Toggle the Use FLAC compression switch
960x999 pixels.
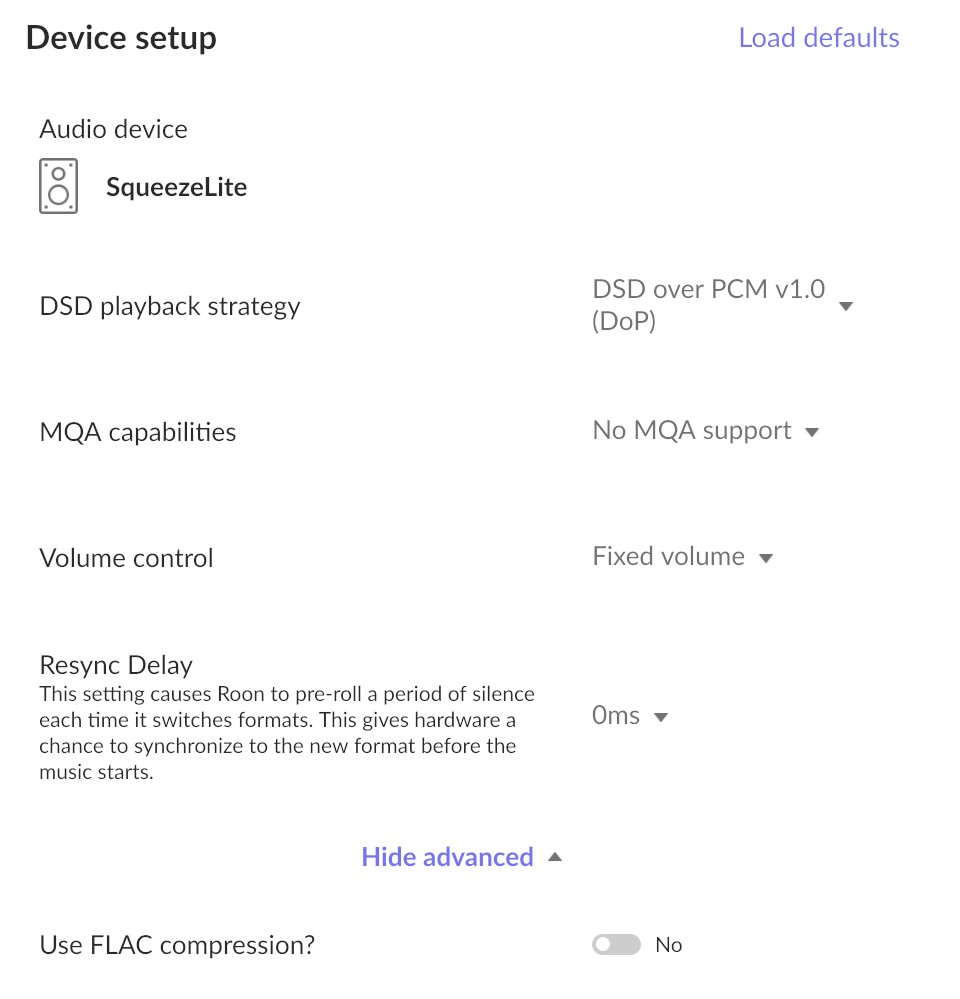(x=616, y=945)
